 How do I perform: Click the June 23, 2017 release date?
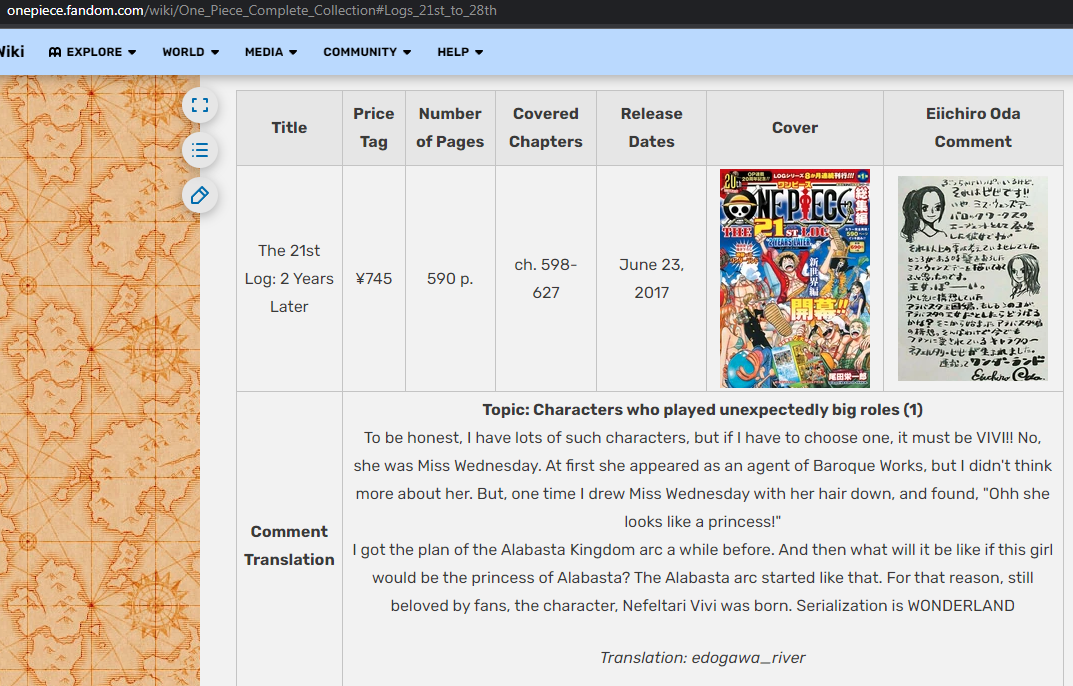pos(651,279)
